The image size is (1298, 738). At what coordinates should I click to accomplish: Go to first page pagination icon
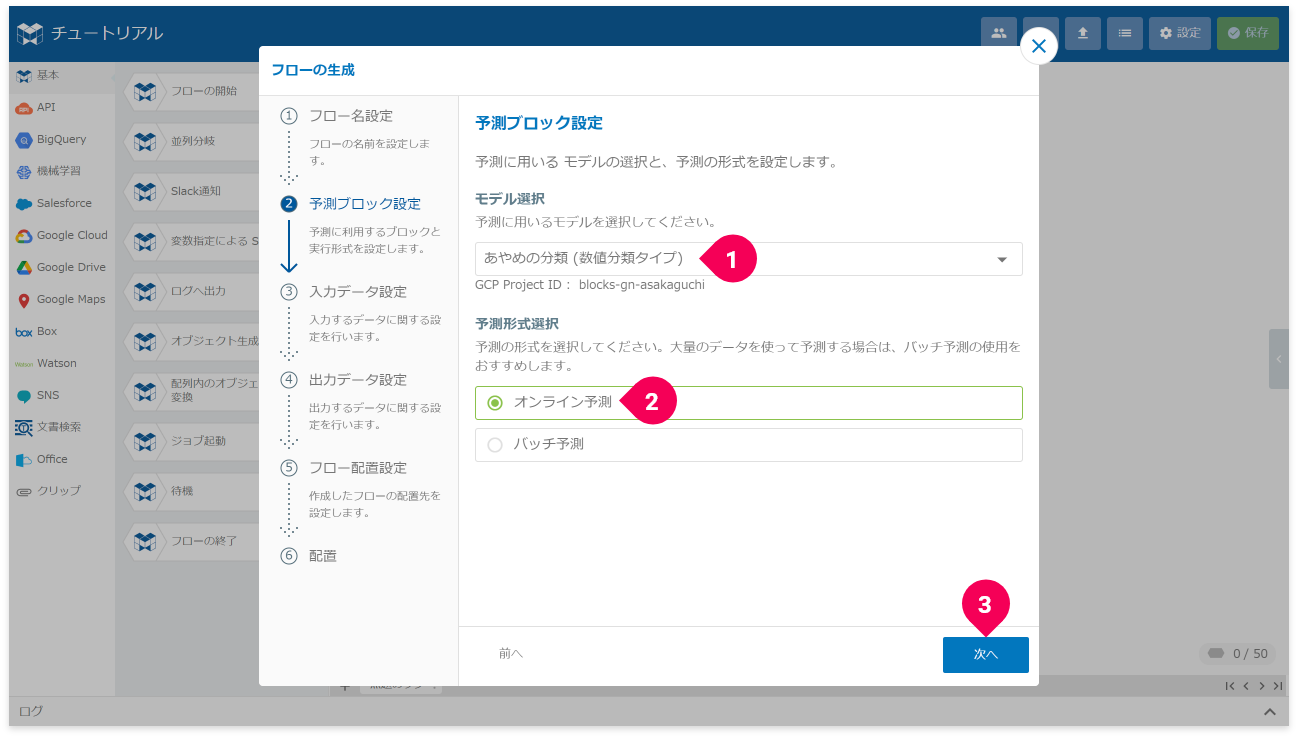point(1230,686)
